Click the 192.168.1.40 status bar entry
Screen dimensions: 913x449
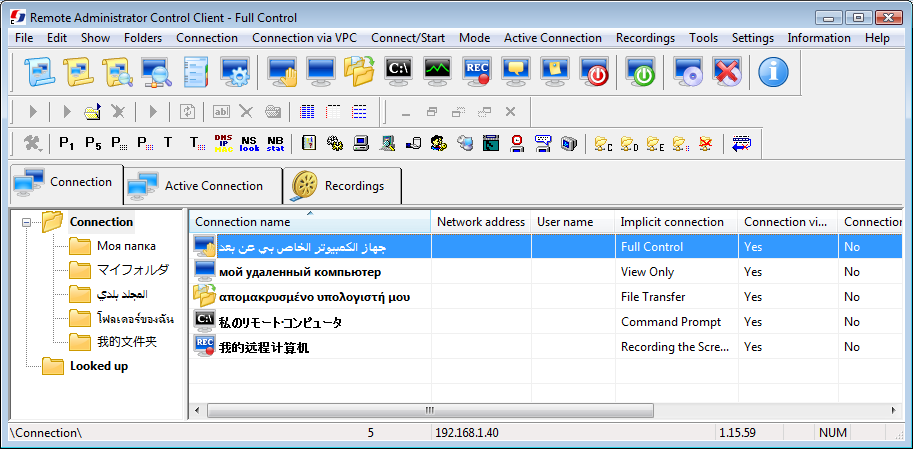click(x=467, y=433)
